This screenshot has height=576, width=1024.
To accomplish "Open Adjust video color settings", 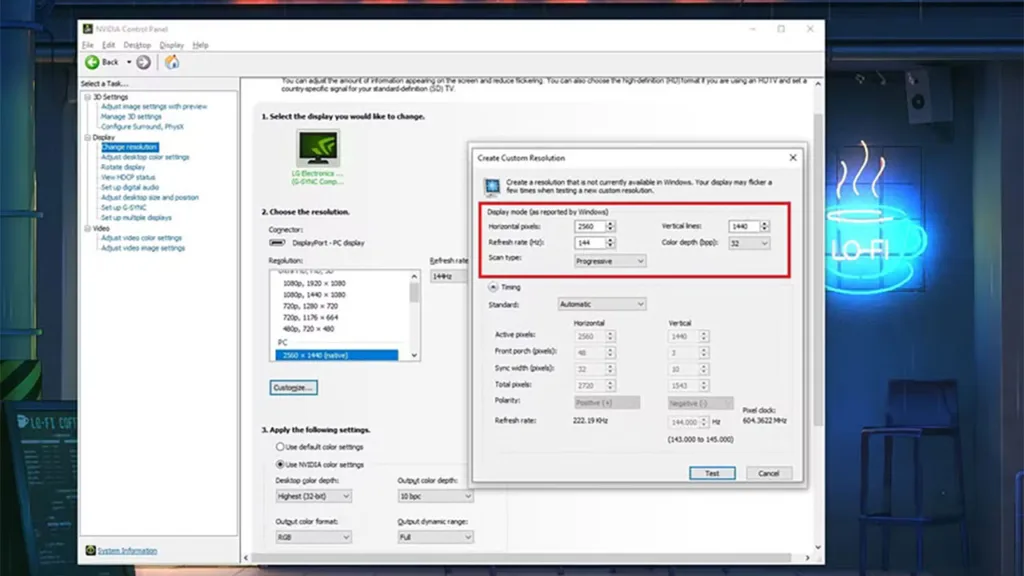I will (x=141, y=238).
